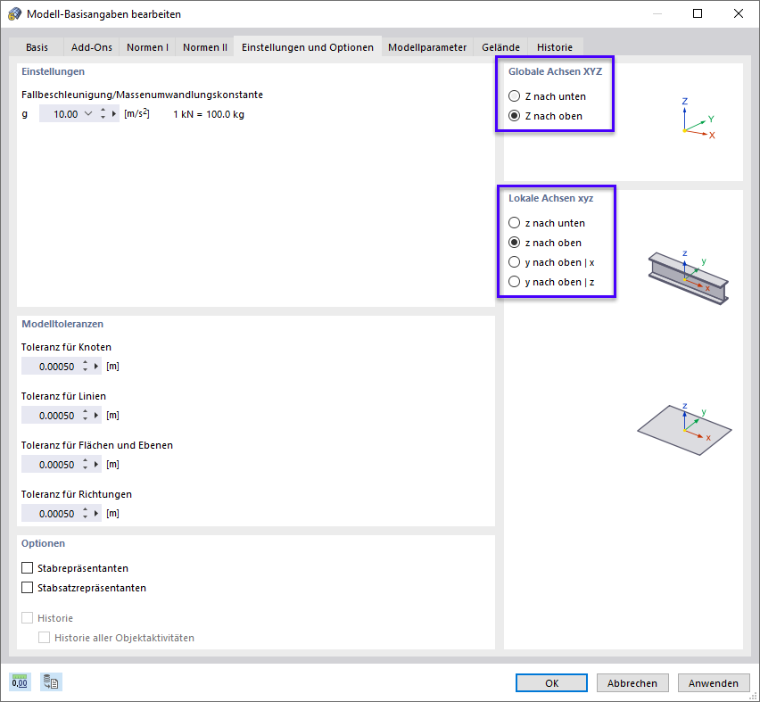760x702 pixels.
Task: Click spinner for Toleranz für Richtungen
Action: (85, 513)
